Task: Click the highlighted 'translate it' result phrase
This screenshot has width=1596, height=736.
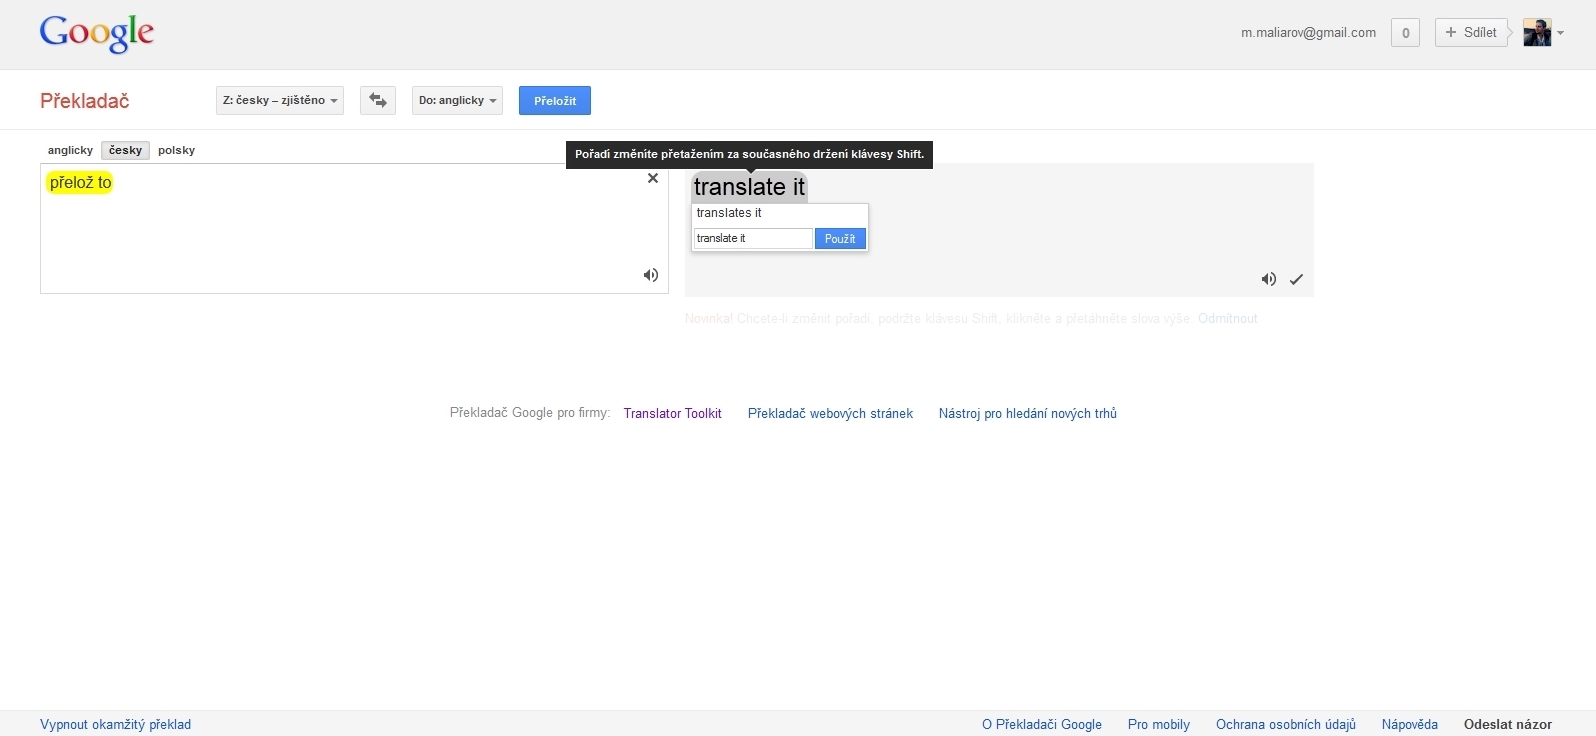Action: [x=749, y=187]
